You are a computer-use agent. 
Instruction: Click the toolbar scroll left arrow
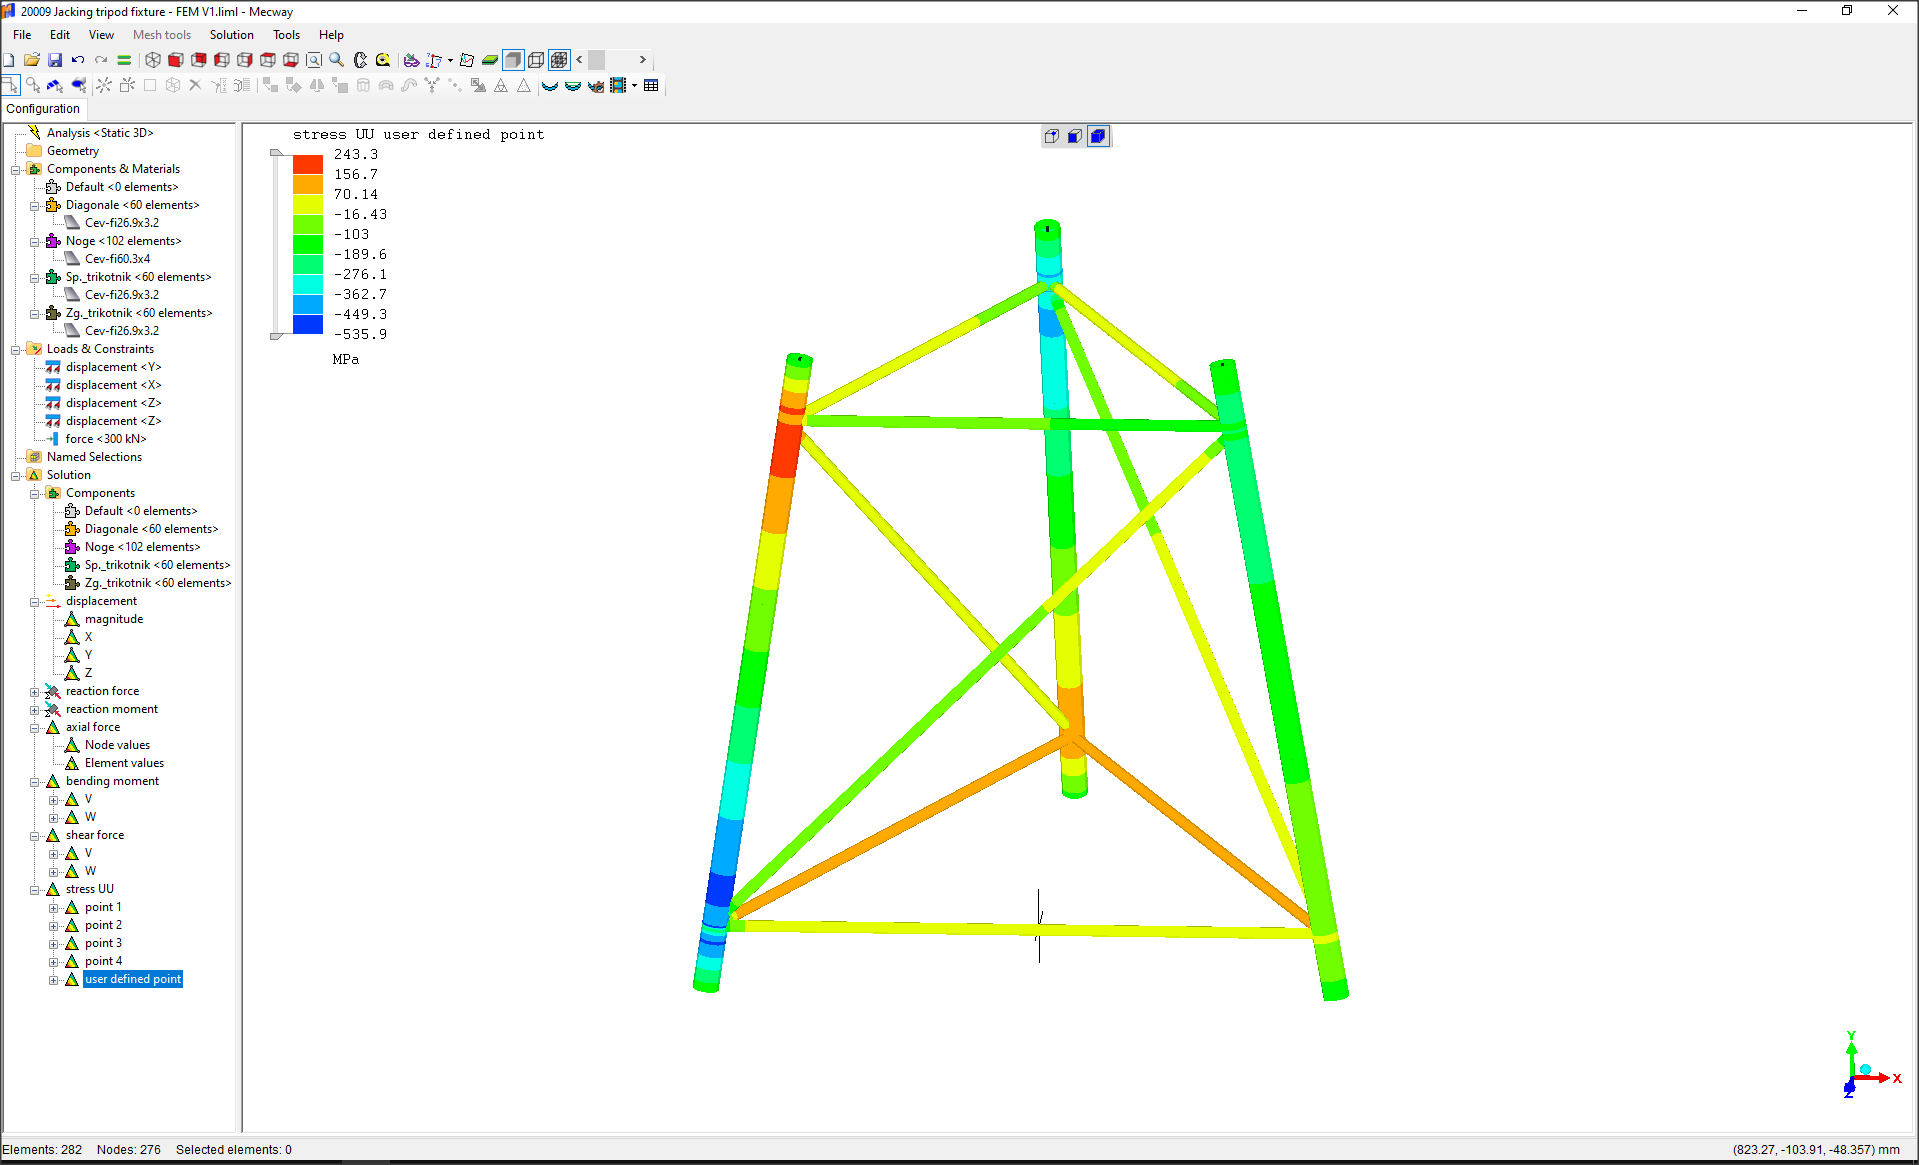pyautogui.click(x=579, y=60)
